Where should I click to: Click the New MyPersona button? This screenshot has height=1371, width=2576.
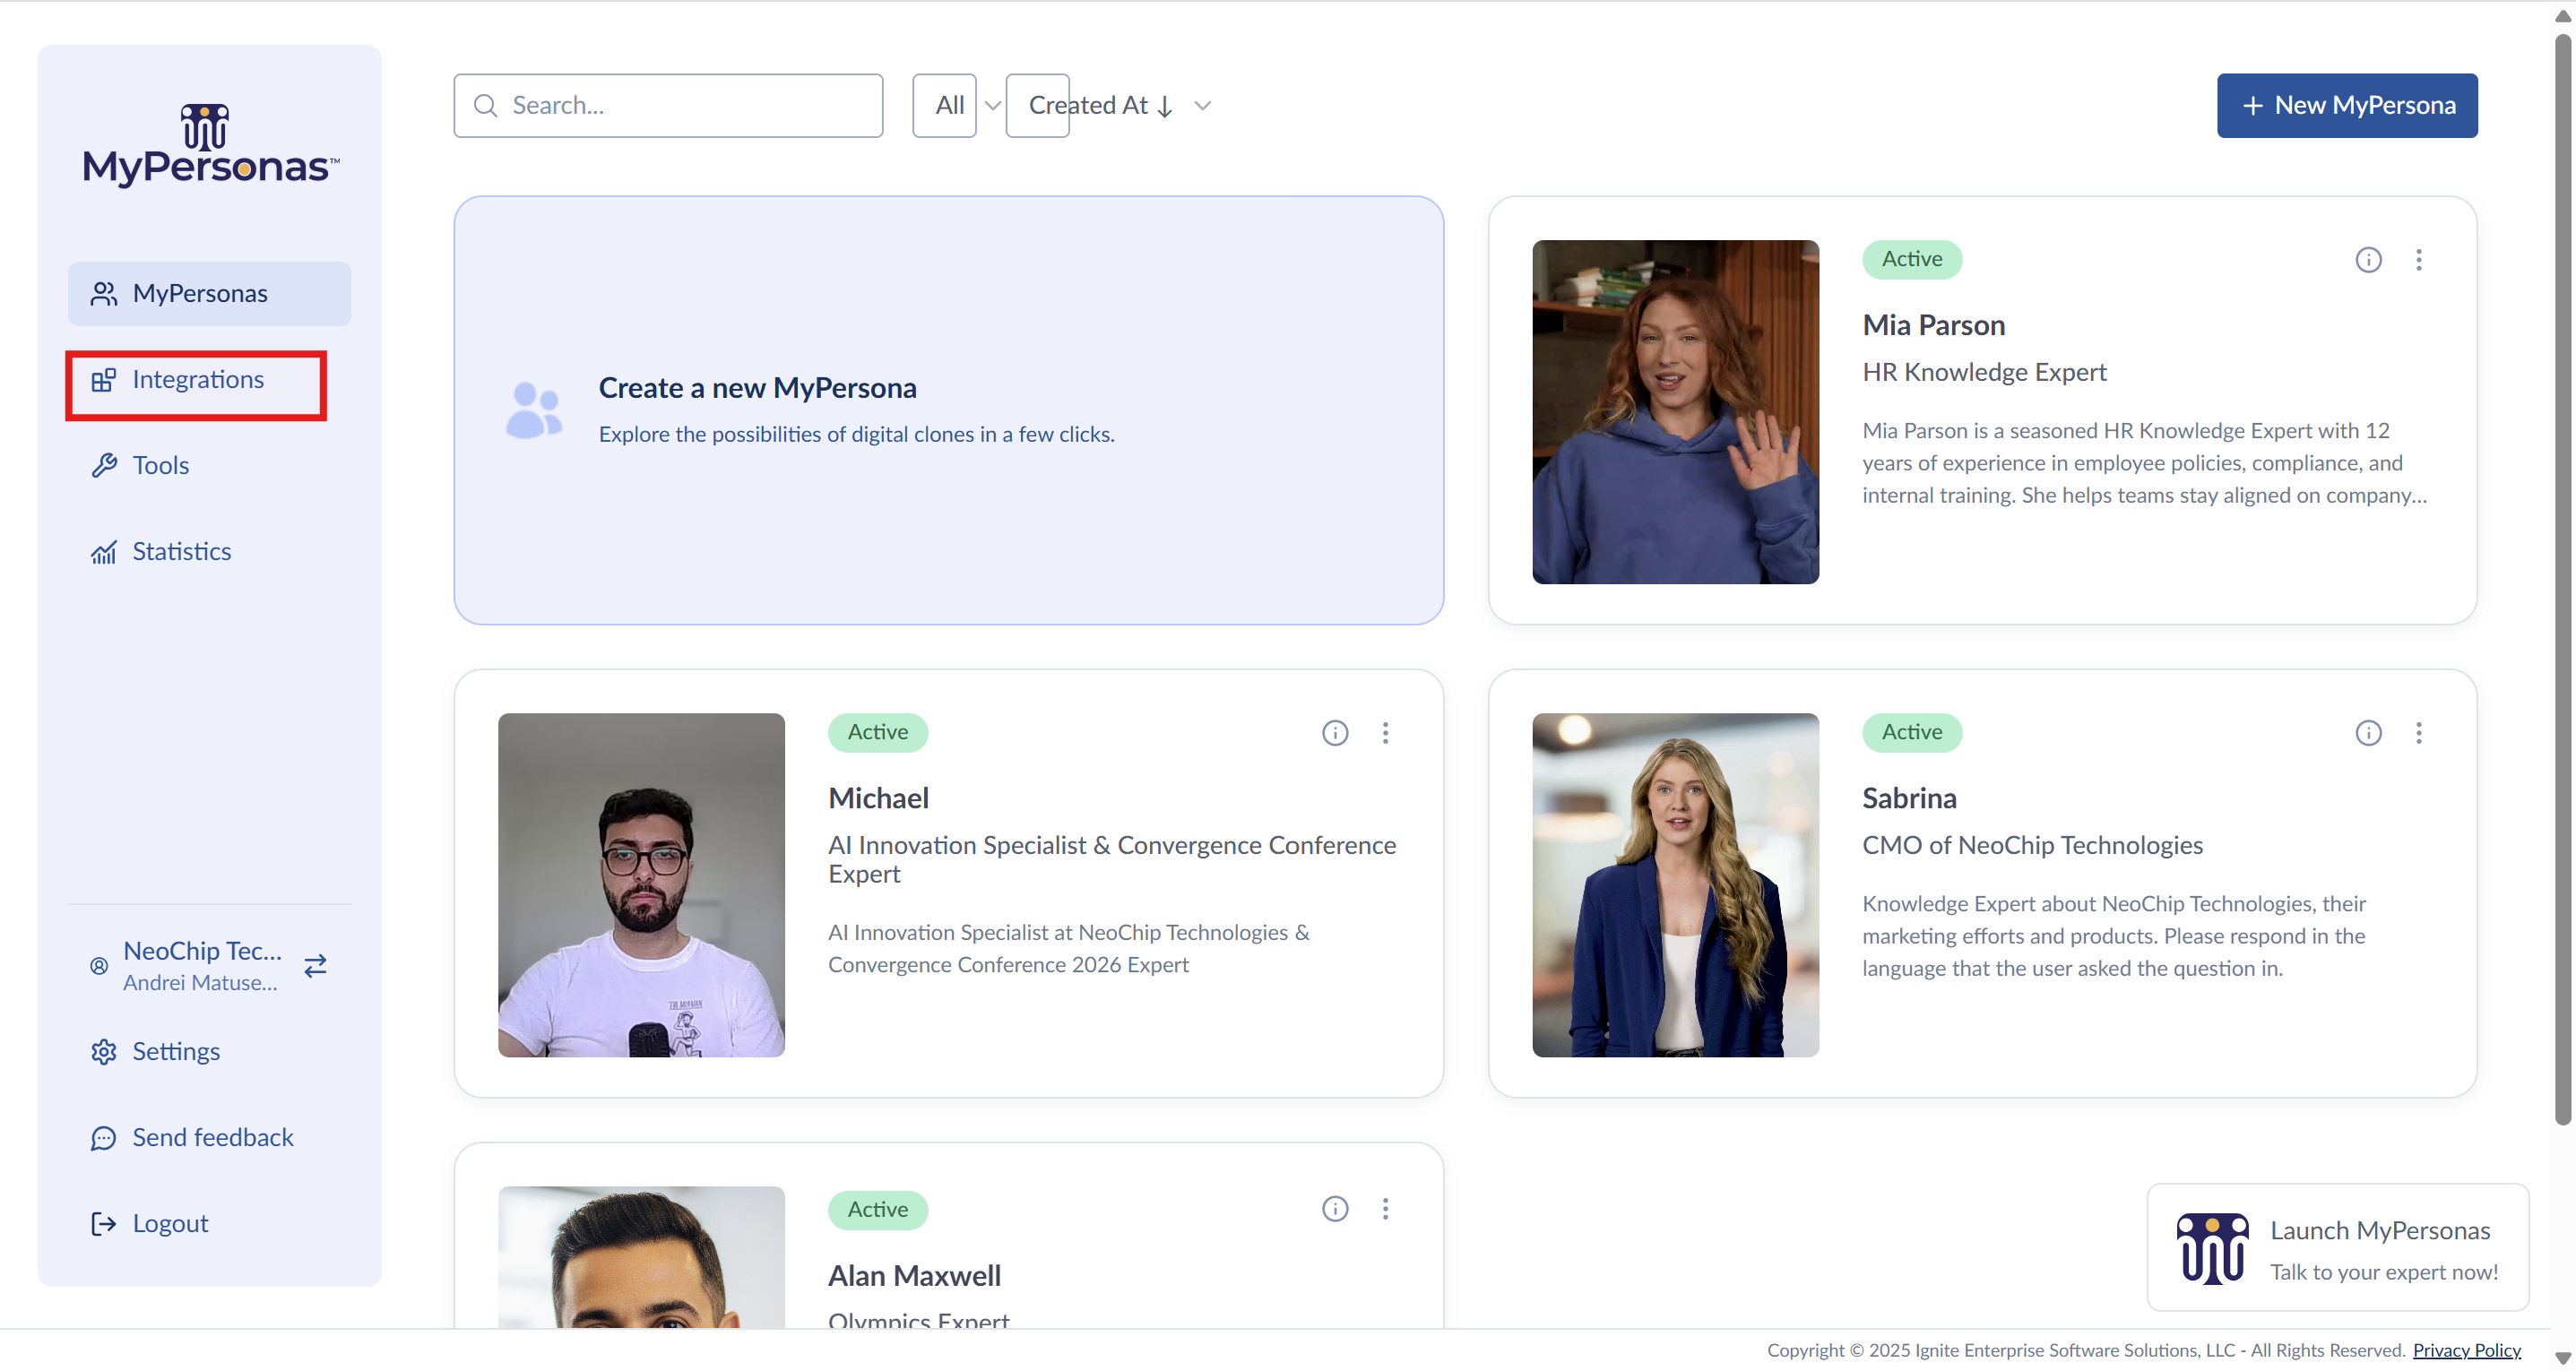coord(2346,105)
